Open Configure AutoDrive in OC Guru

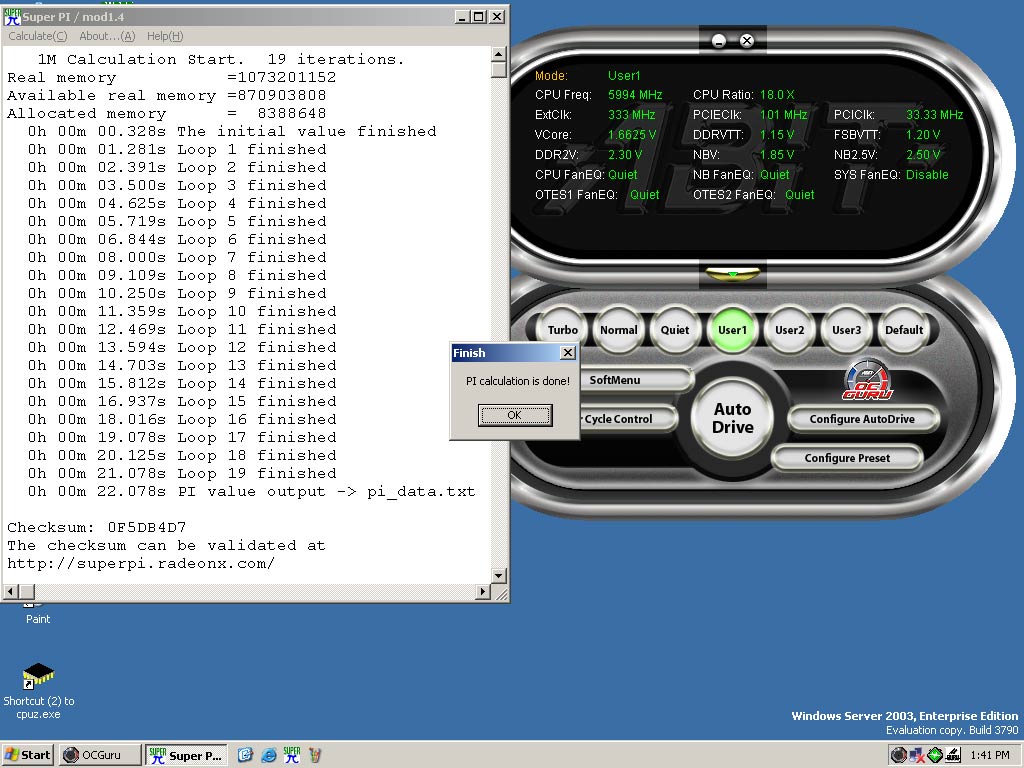pos(862,419)
